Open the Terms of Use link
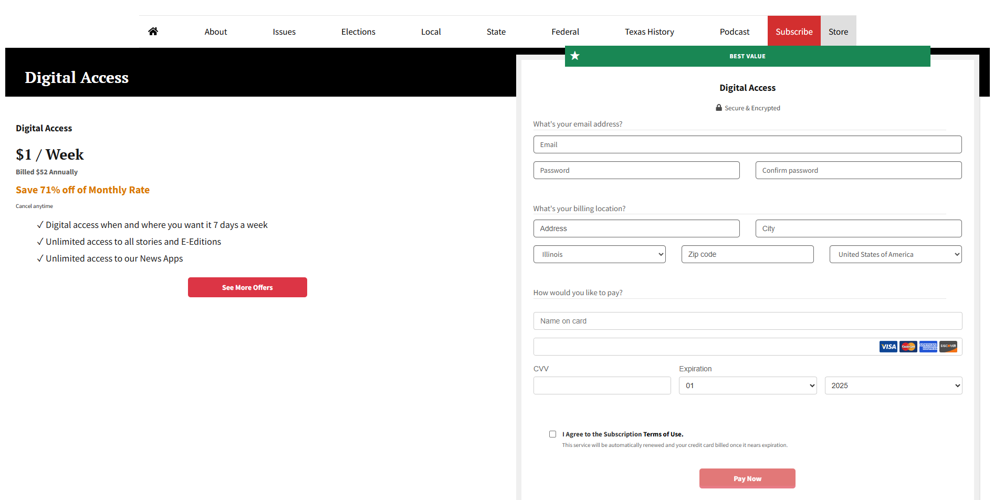 click(x=662, y=434)
